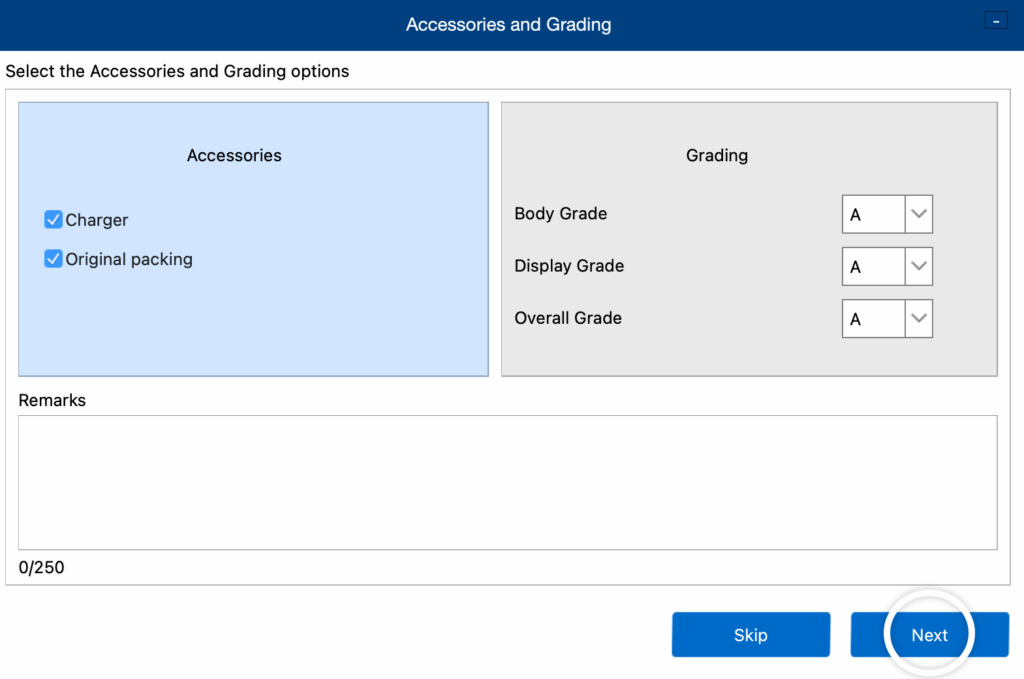Click the 0/250 character counter
The image size is (1024, 679).
click(41, 568)
